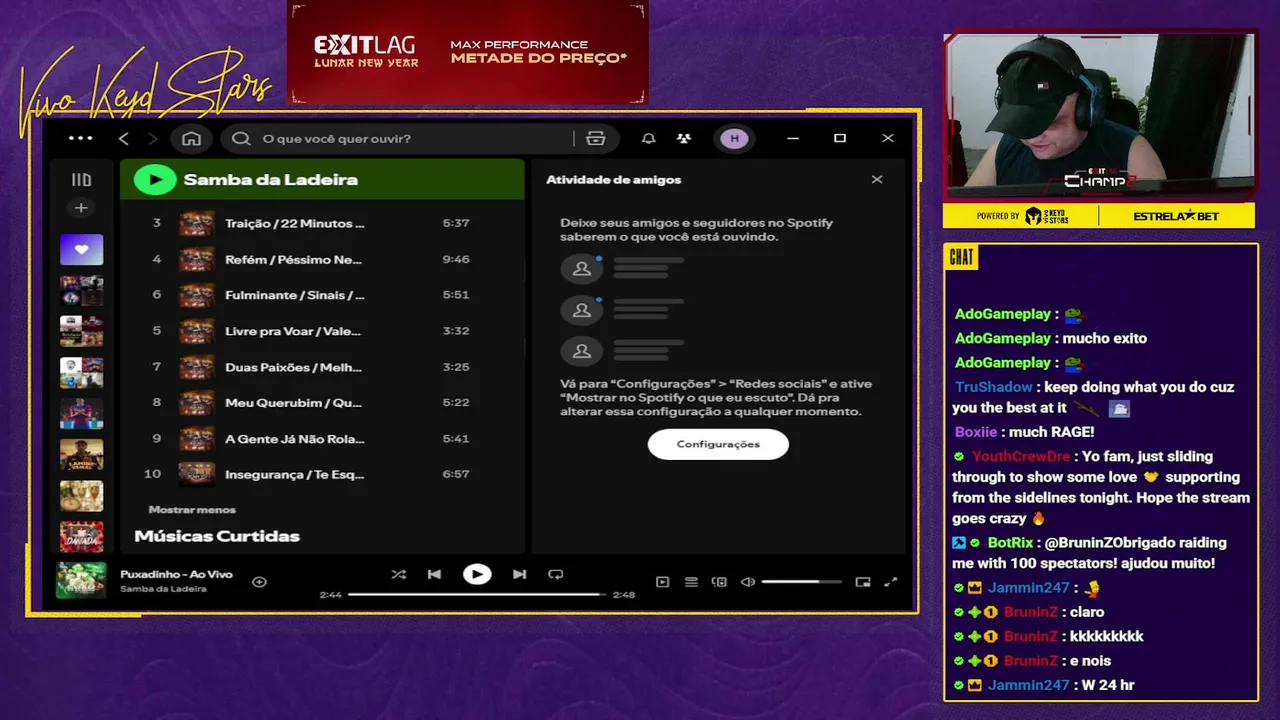1280x720 pixels.
Task: Minimize the Spotify window
Action: [x=794, y=138]
